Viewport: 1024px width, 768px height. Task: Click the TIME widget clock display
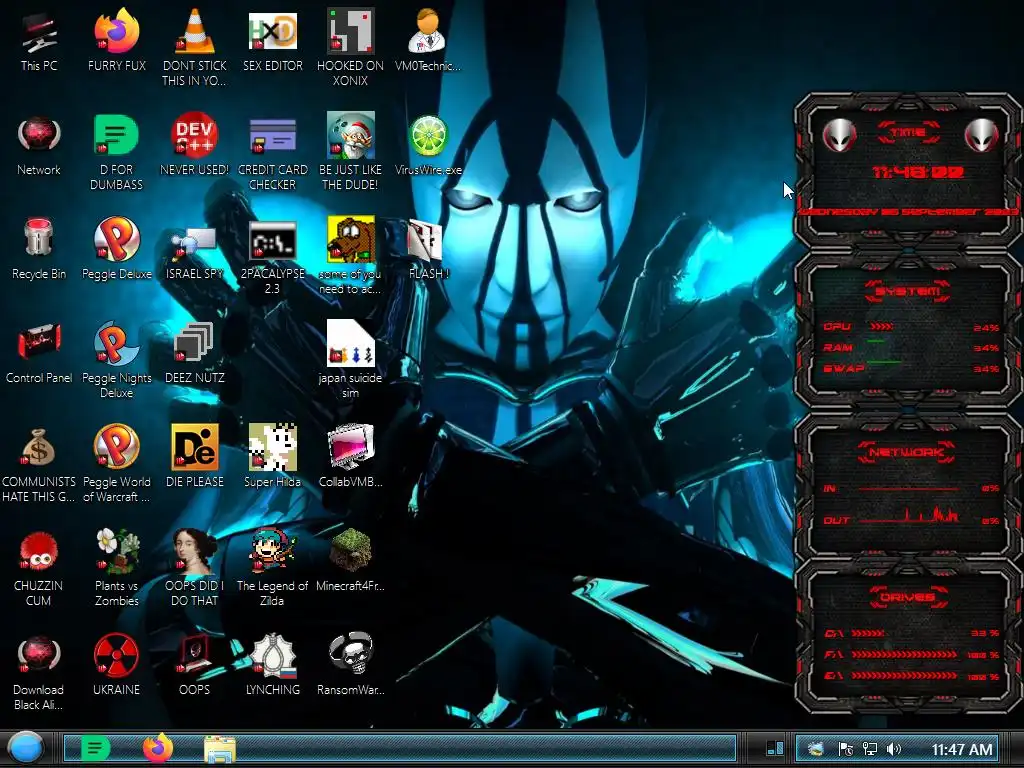(x=918, y=172)
